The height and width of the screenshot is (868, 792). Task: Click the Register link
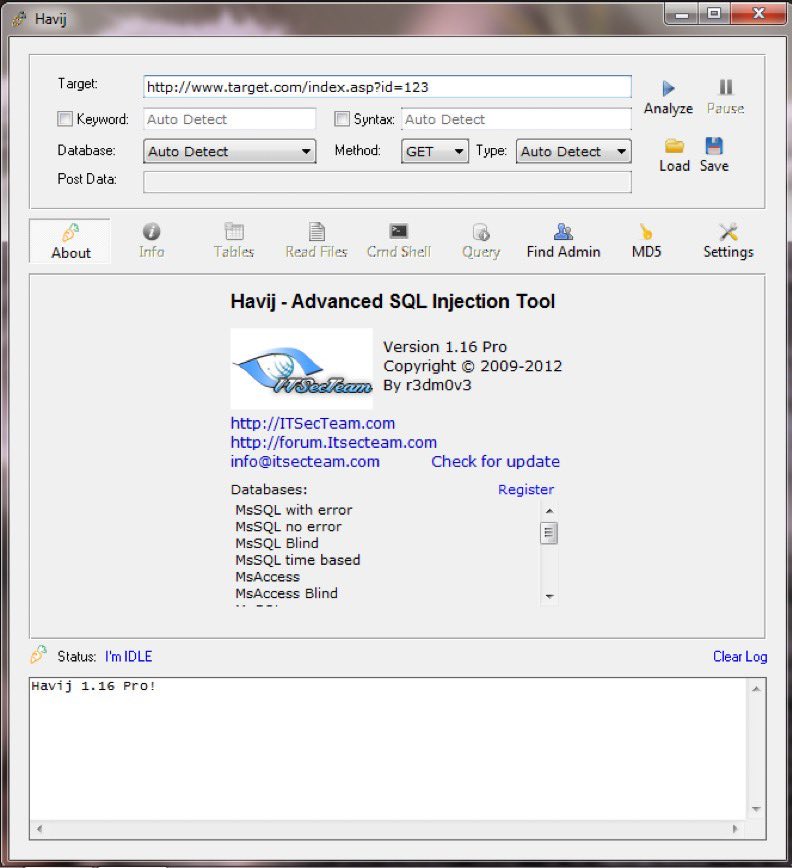coord(526,489)
